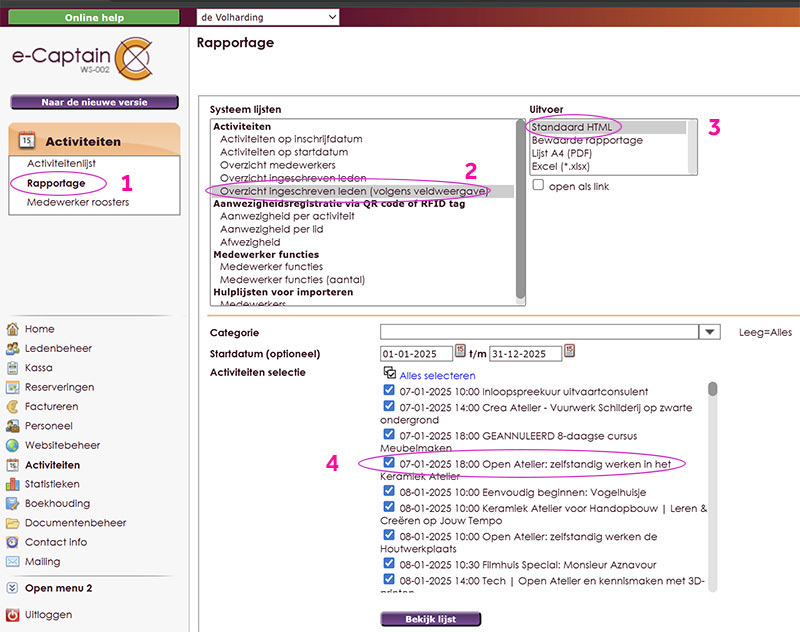Select Rapportage in the Activiteiten menu

point(56,183)
